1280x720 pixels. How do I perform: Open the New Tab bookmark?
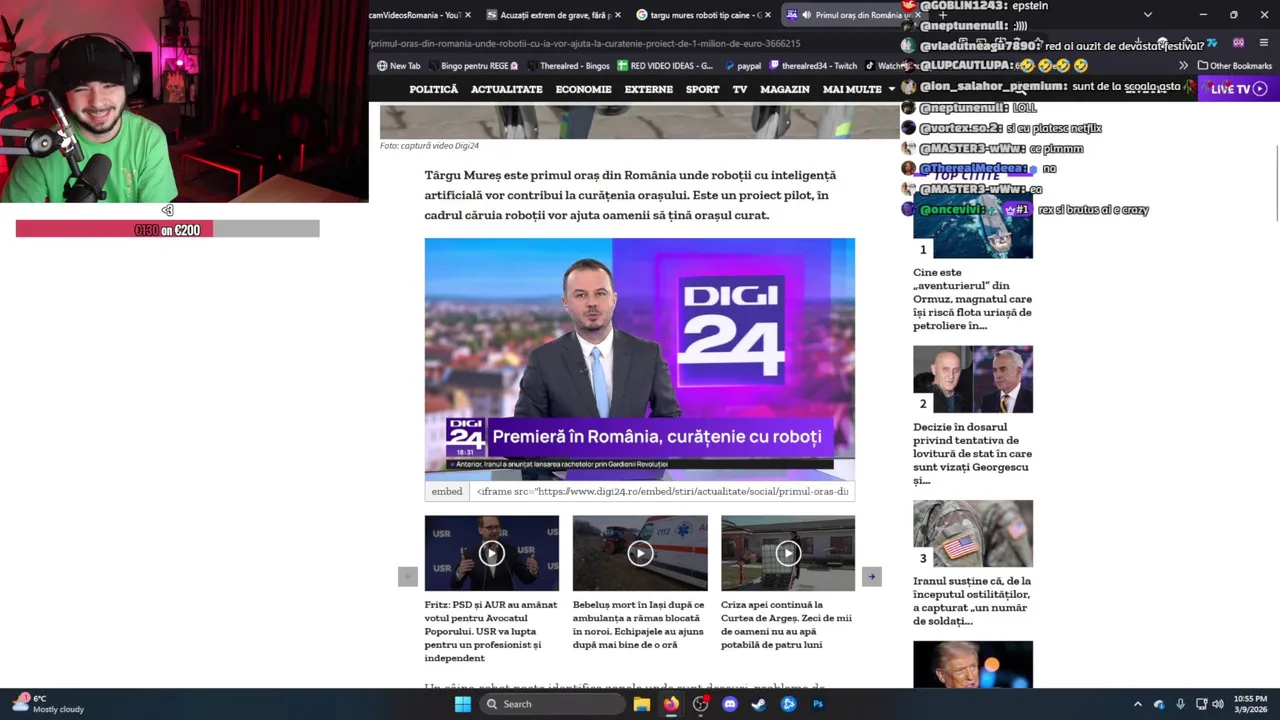click(398, 66)
